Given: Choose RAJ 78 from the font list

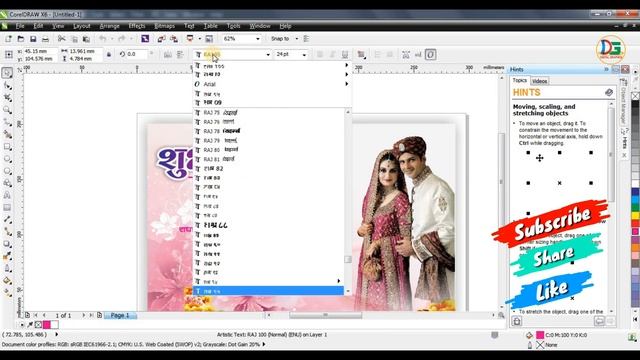Looking at the screenshot, I should (269, 131).
